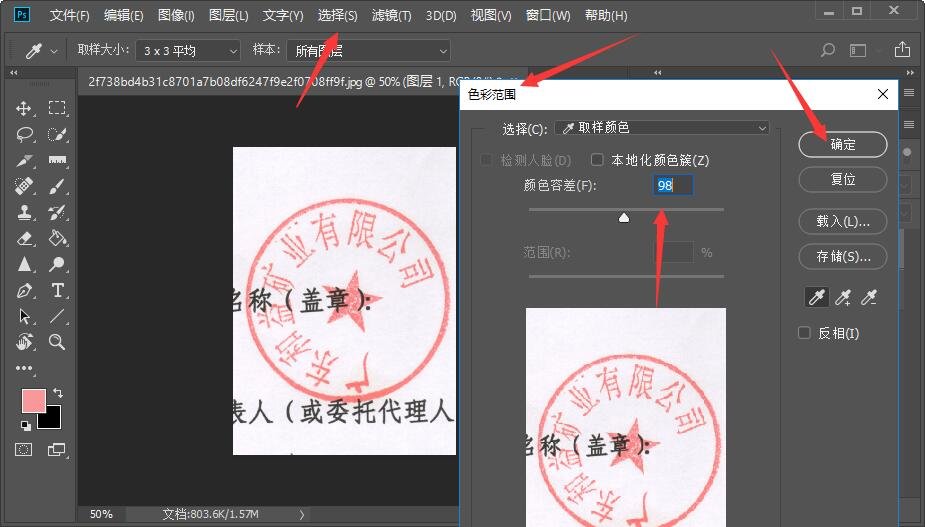Click the search magnifier in options bar
The height and width of the screenshot is (527, 925).
click(828, 50)
